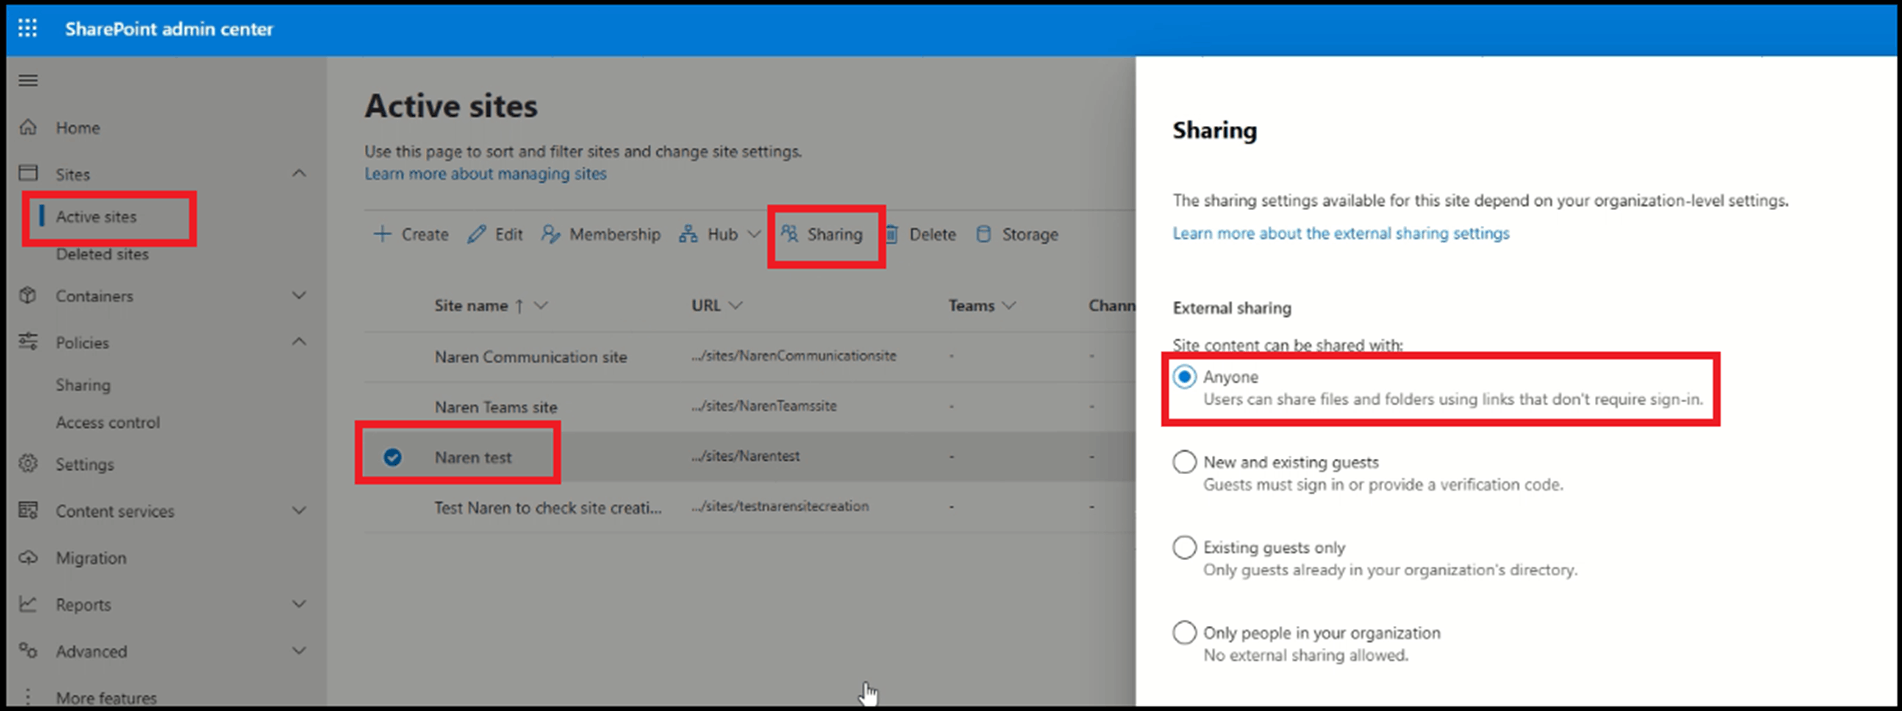The width and height of the screenshot is (1902, 711).
Task: Select New and existing guests option
Action: pyautogui.click(x=1184, y=462)
